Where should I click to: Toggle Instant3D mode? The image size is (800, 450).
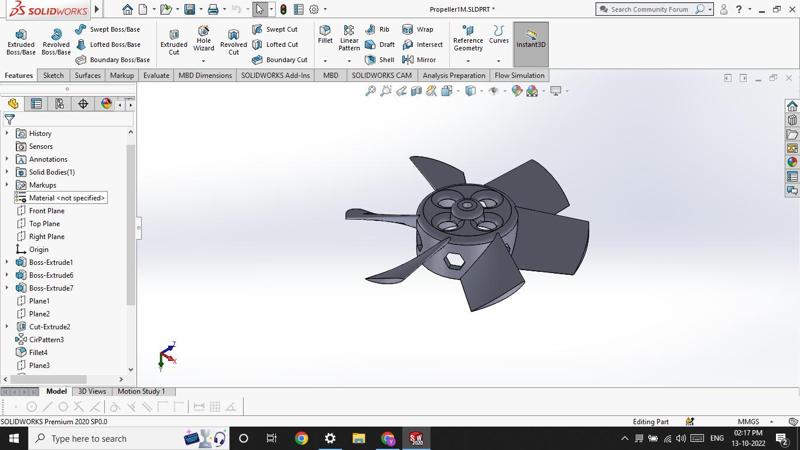pyautogui.click(x=531, y=44)
